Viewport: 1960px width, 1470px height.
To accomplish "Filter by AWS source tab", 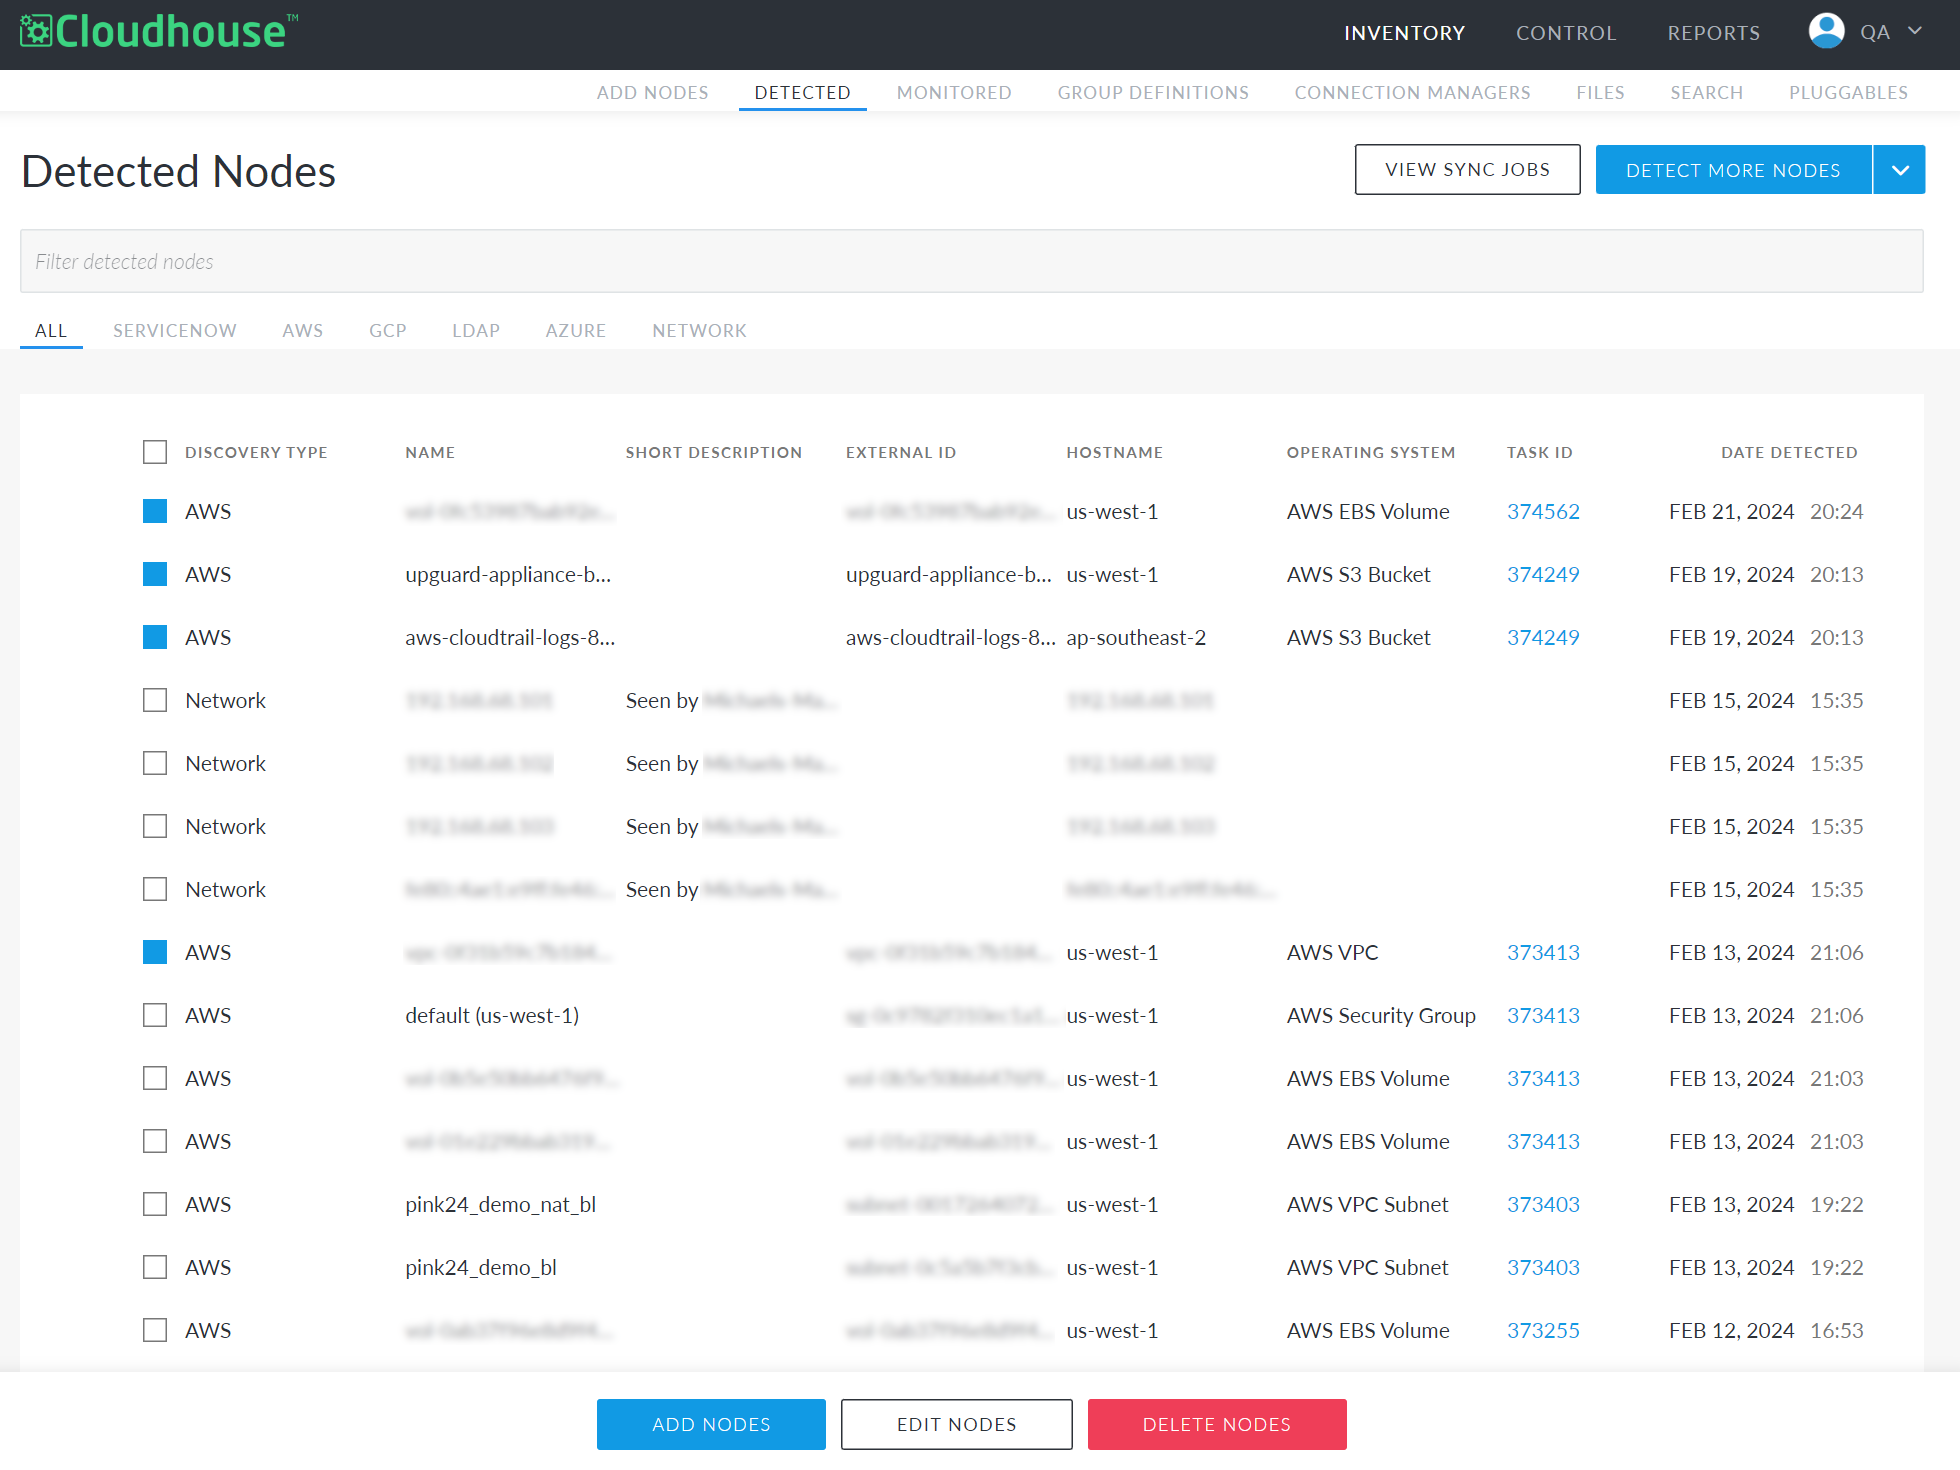I will click(302, 330).
